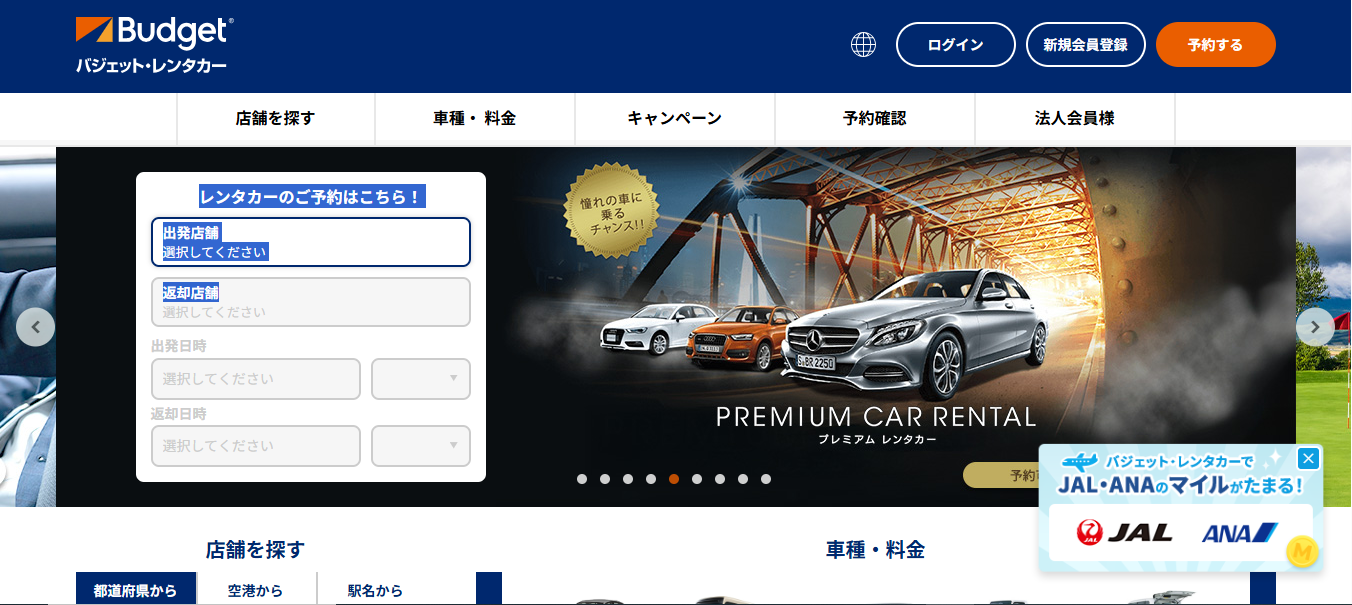Open the 返却日時 time dropdown
This screenshot has width=1352, height=605.
(421, 446)
